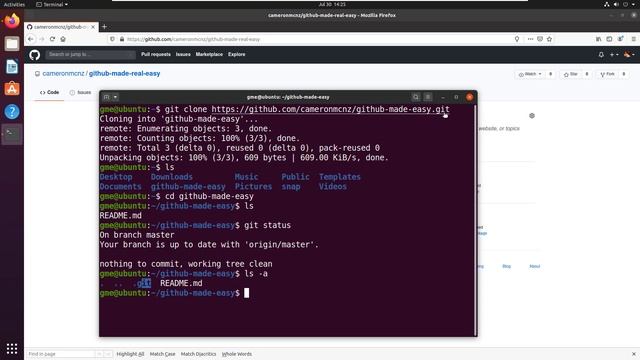Toggle Highlight All in find bar
This screenshot has width=640, height=360.
[130, 354]
